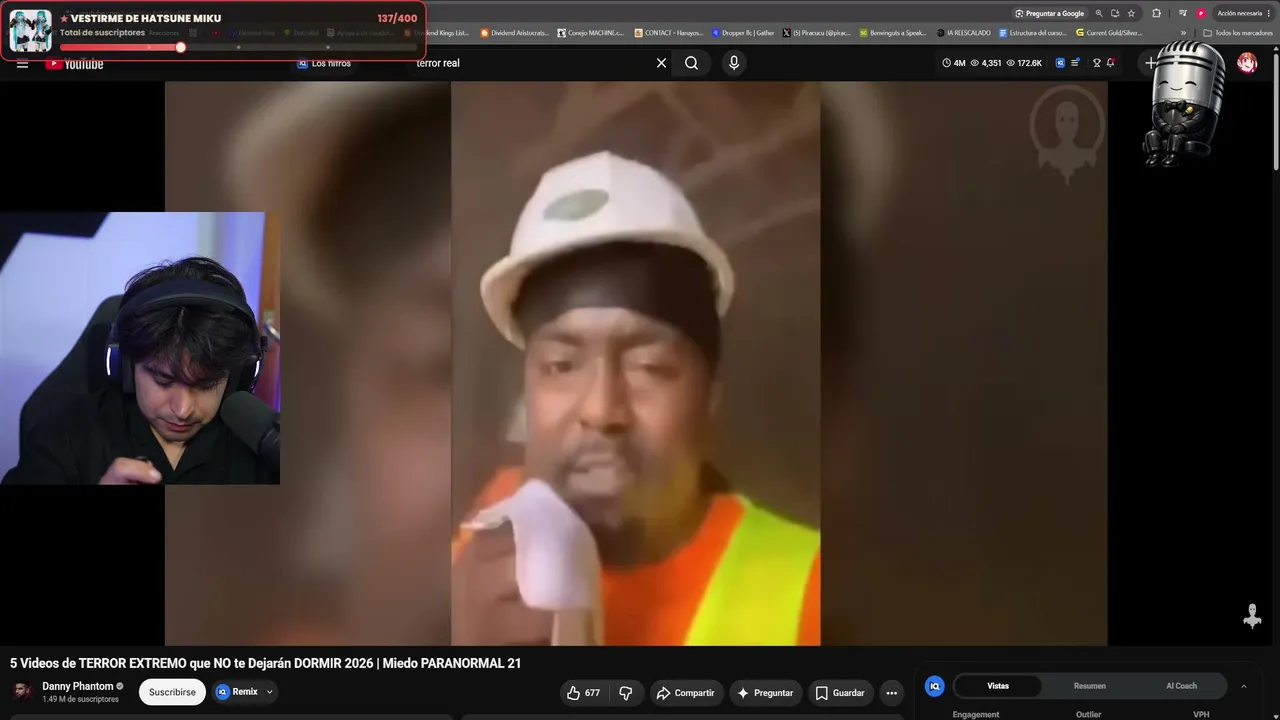
Task: Click the VPH column label
Action: point(1201,714)
